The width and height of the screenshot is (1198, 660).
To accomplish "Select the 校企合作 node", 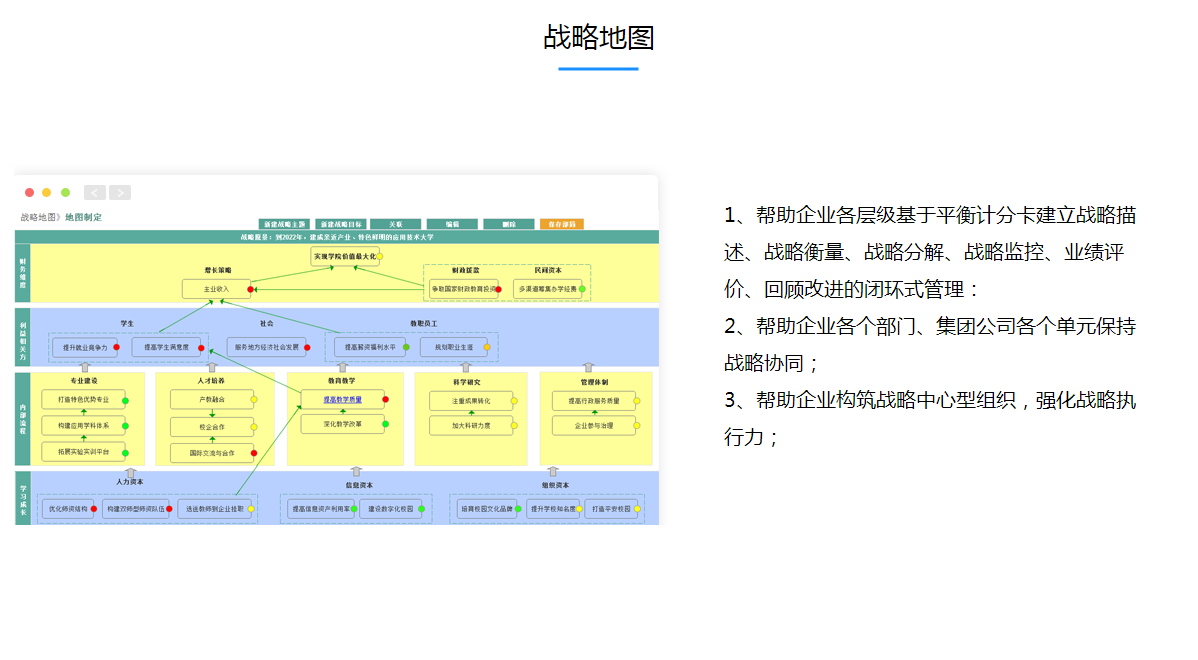I will tap(212, 427).
